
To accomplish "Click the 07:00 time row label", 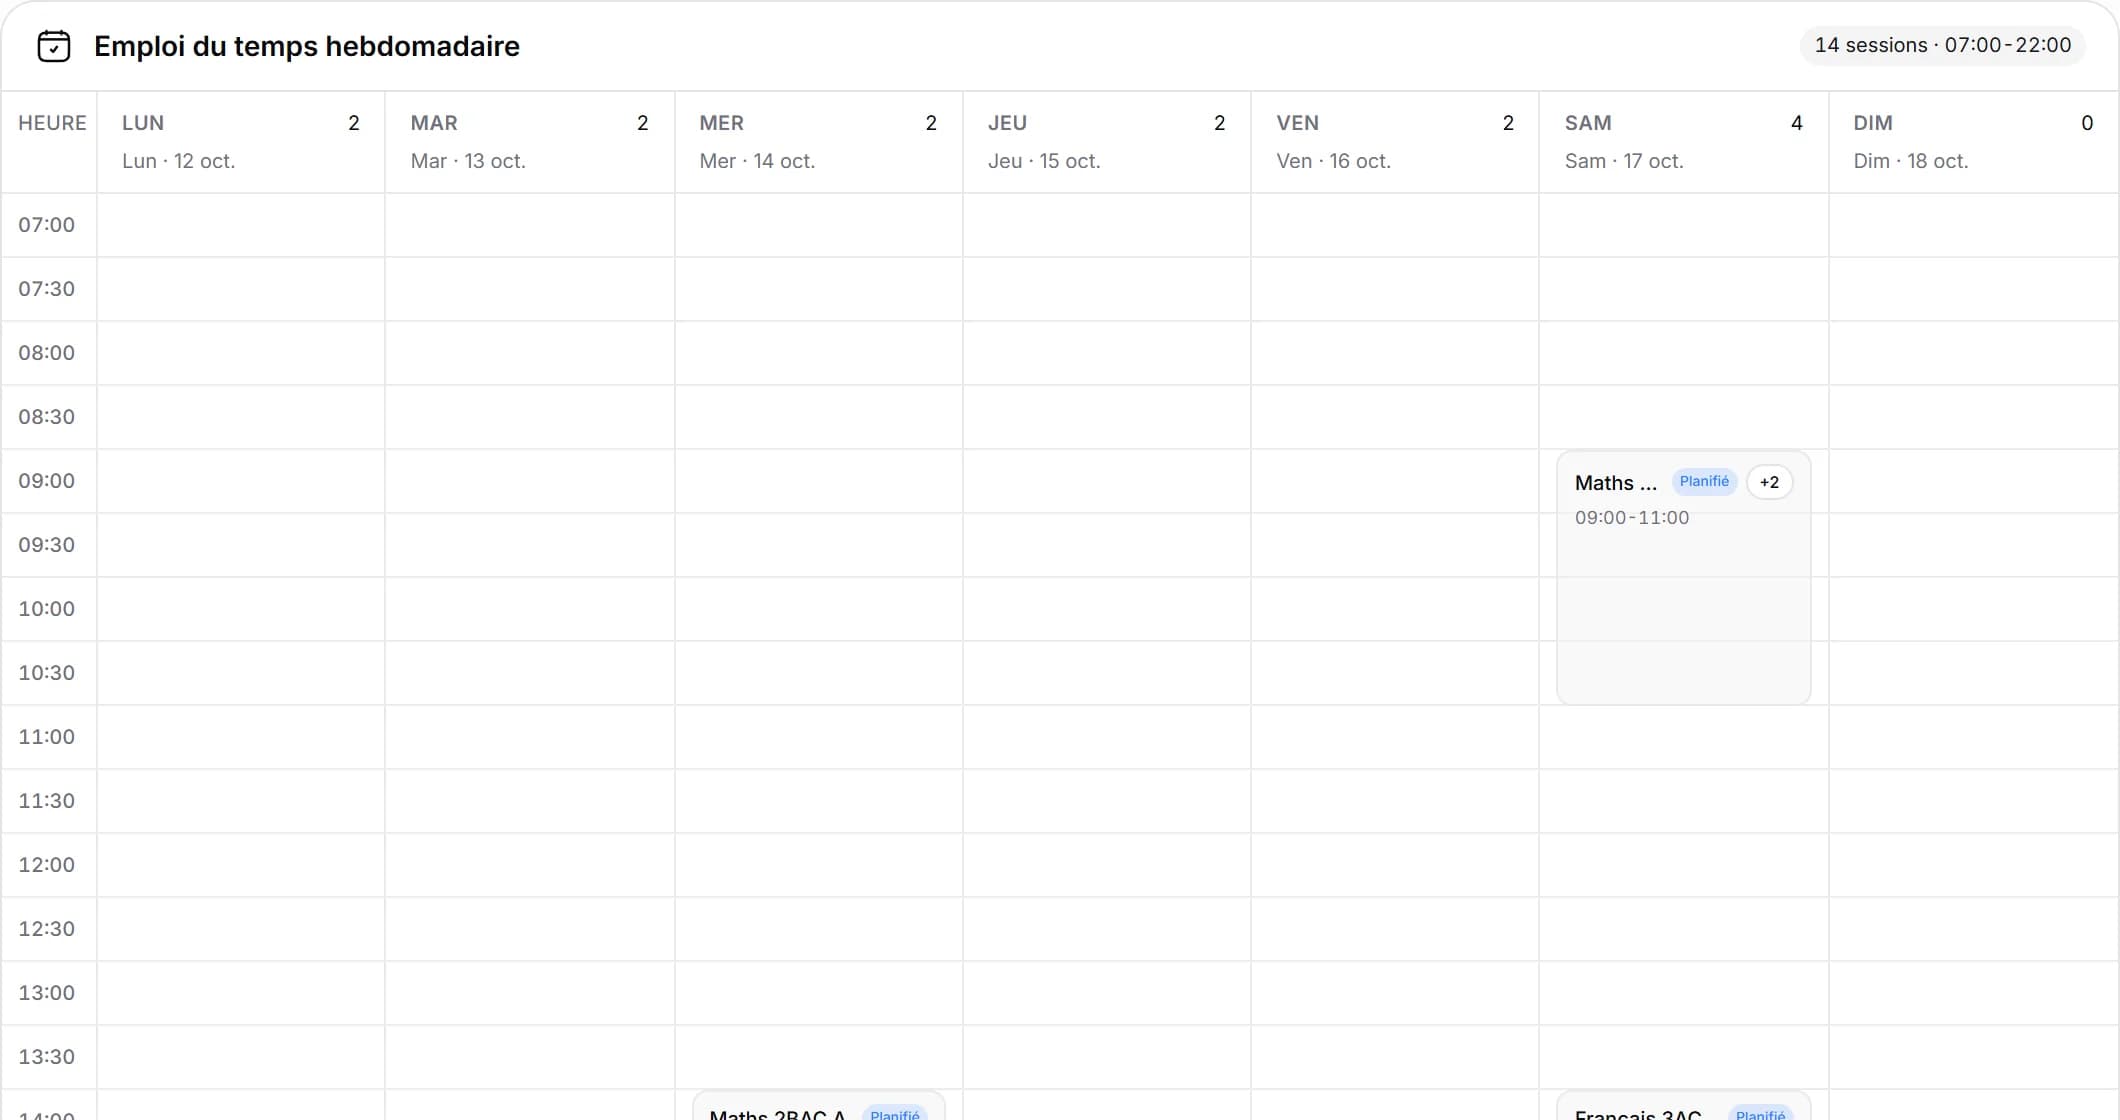I will pos(47,225).
